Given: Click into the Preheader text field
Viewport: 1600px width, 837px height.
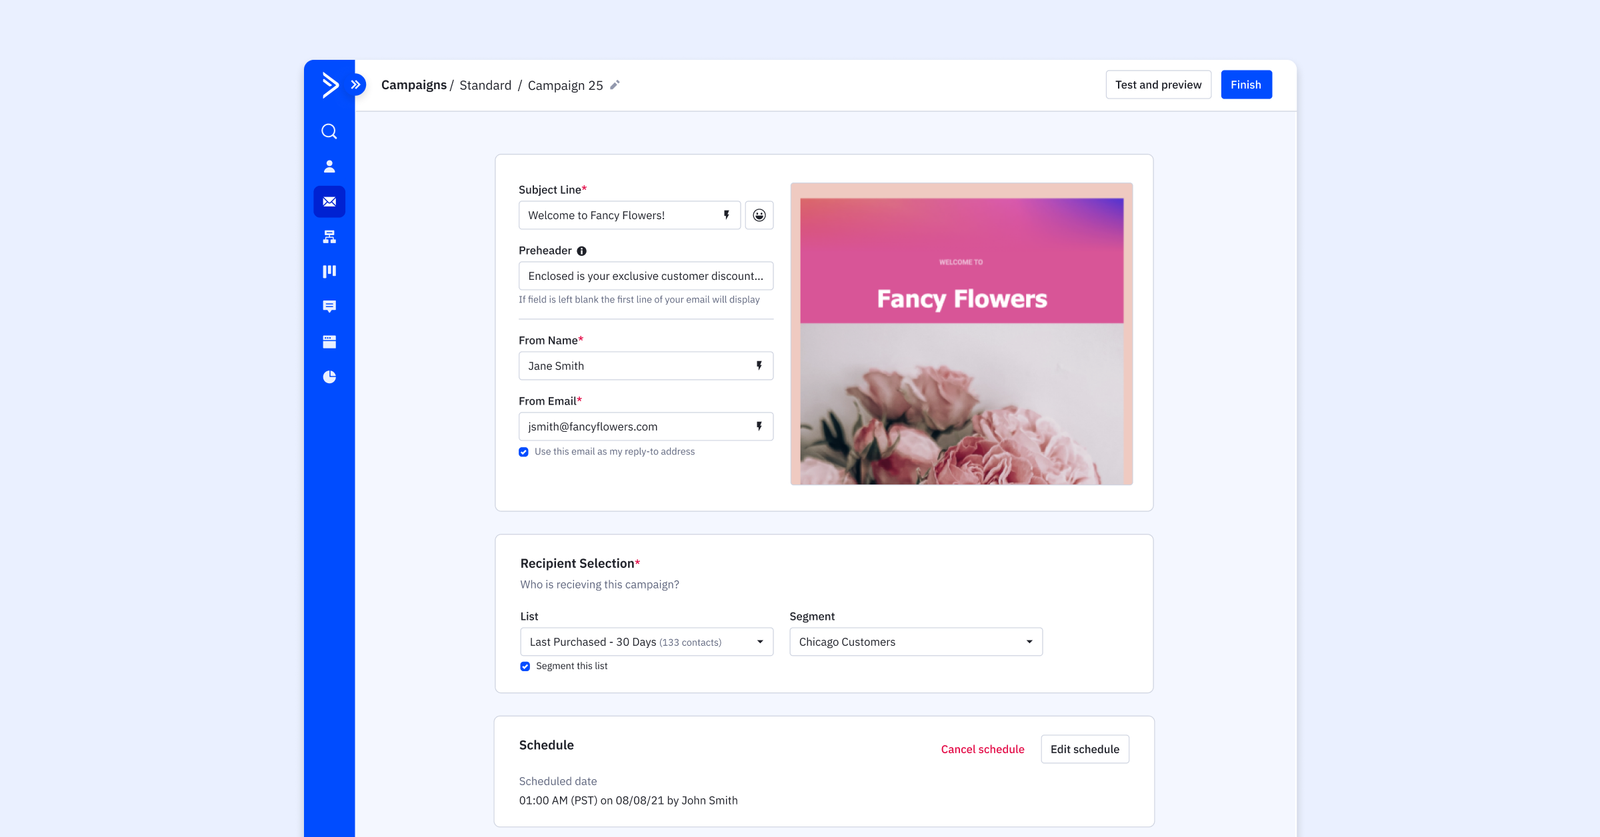Looking at the screenshot, I should pos(645,276).
